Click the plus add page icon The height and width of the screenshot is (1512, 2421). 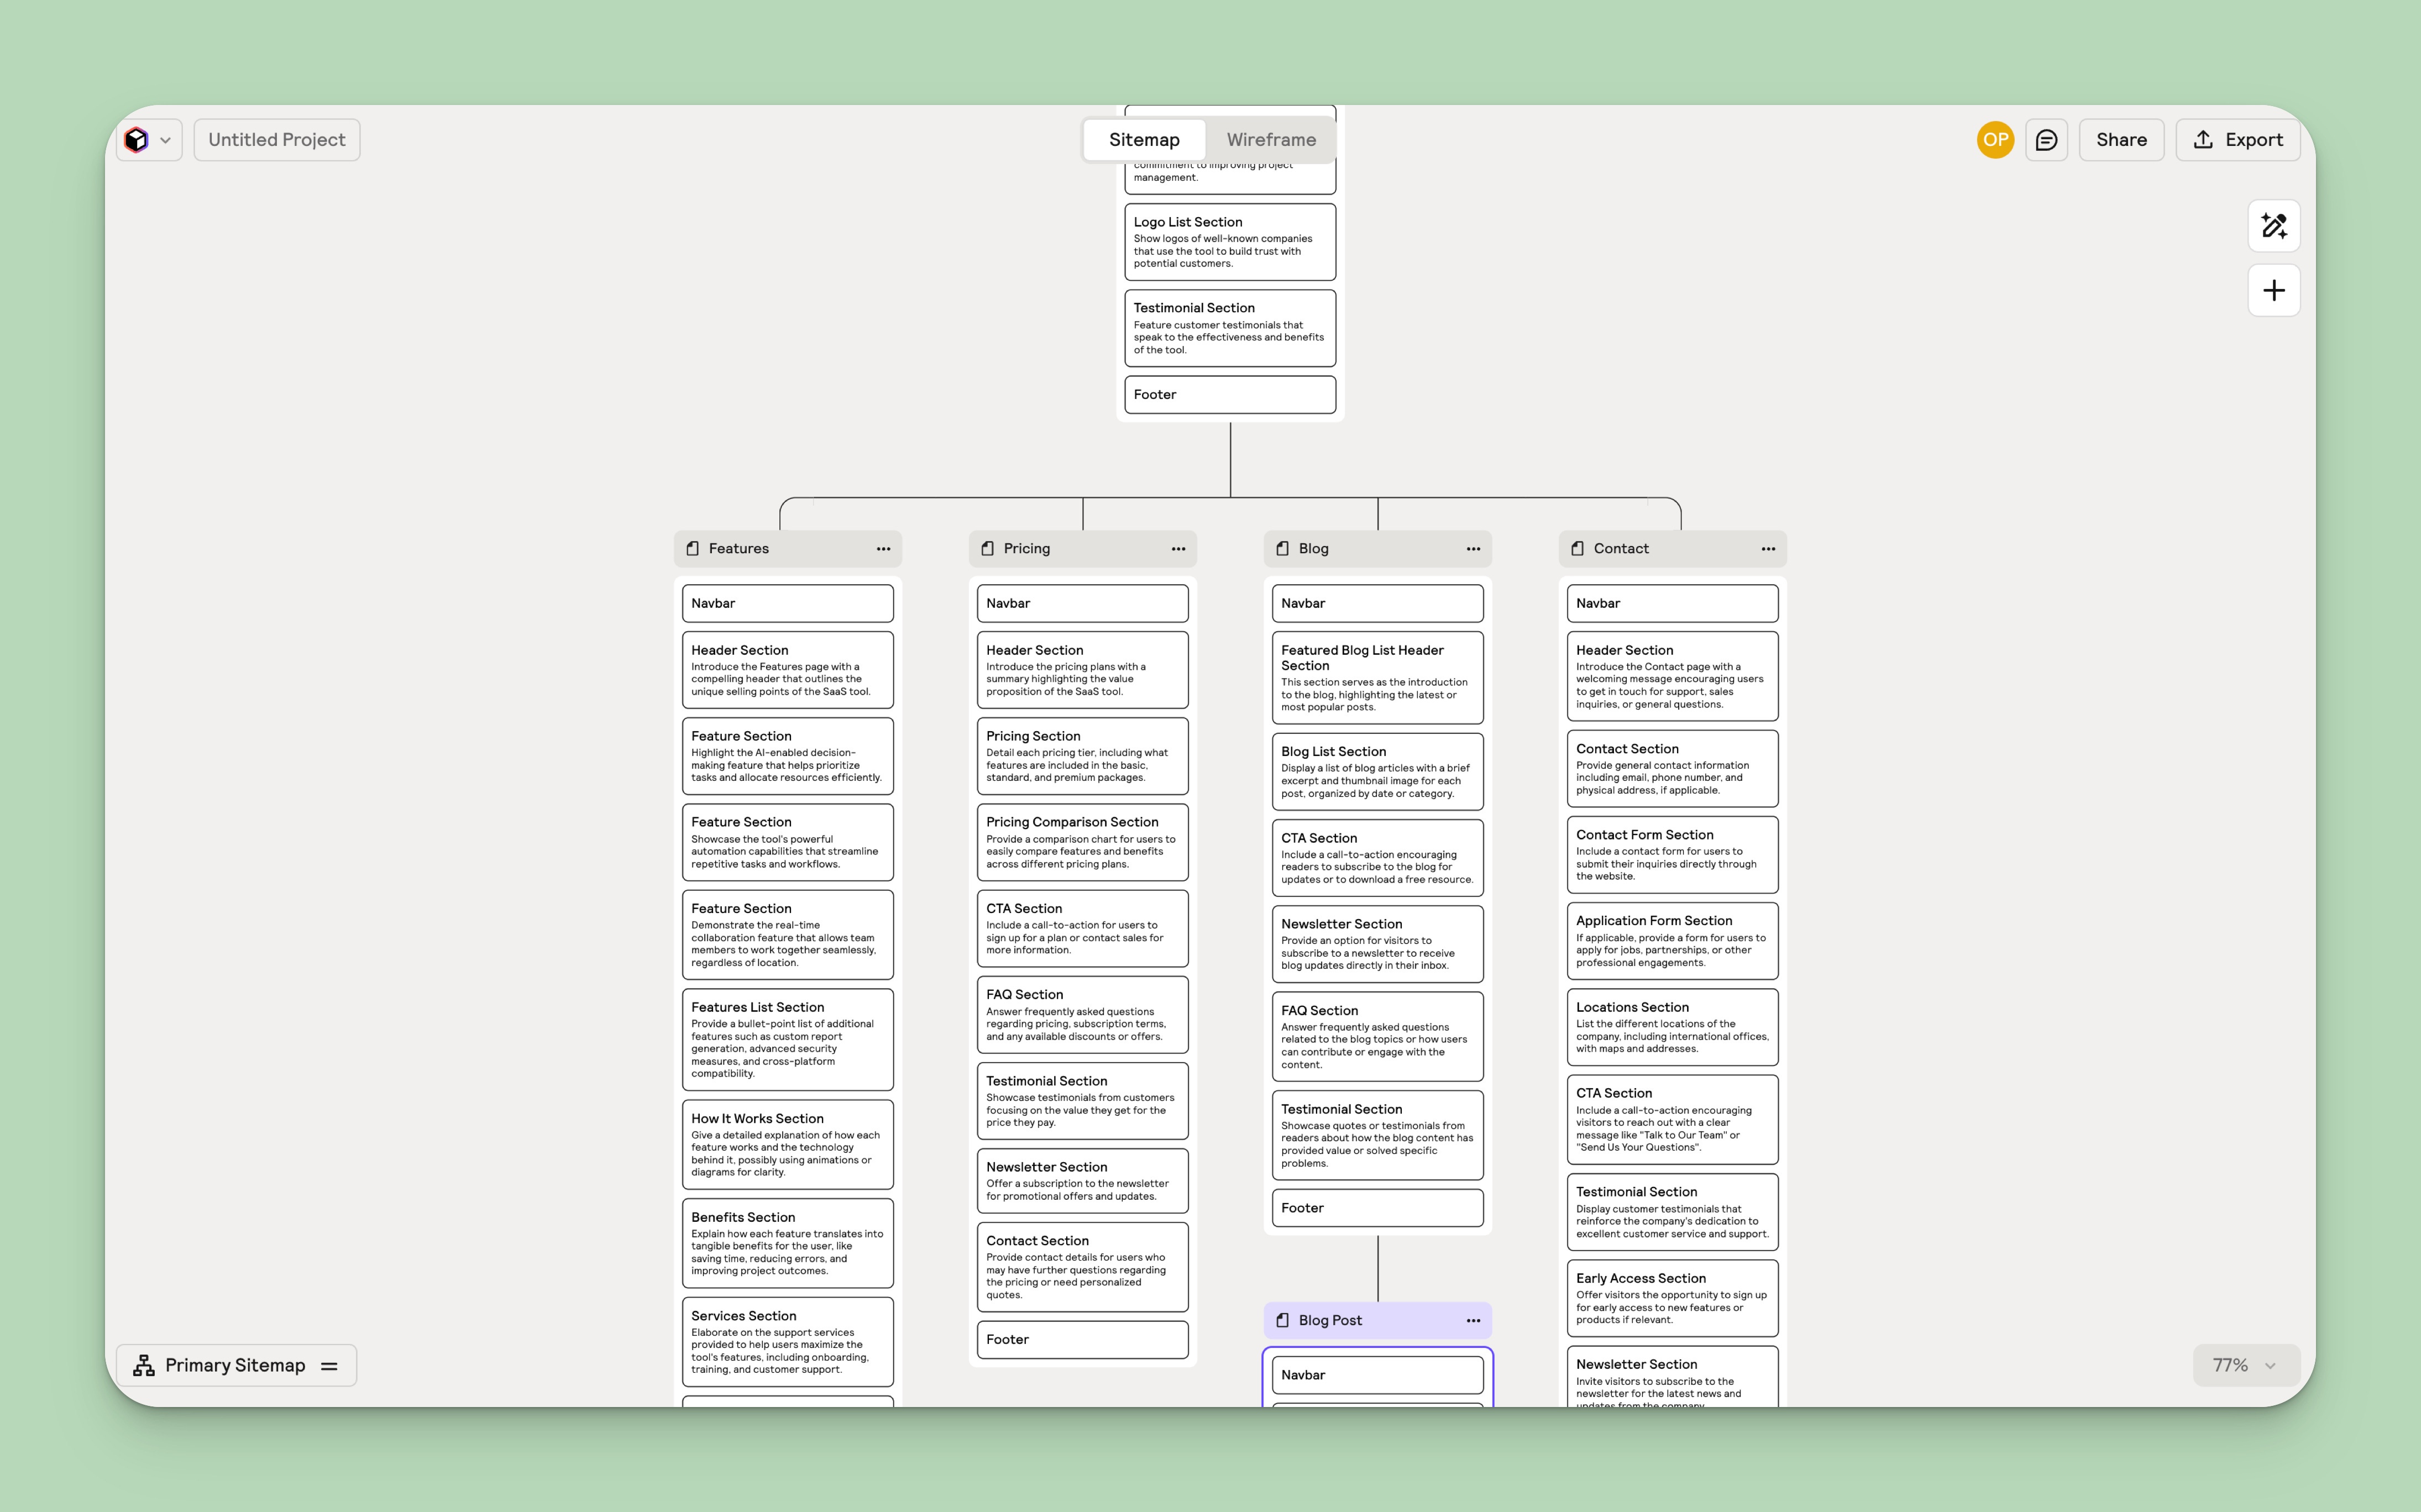[2273, 291]
